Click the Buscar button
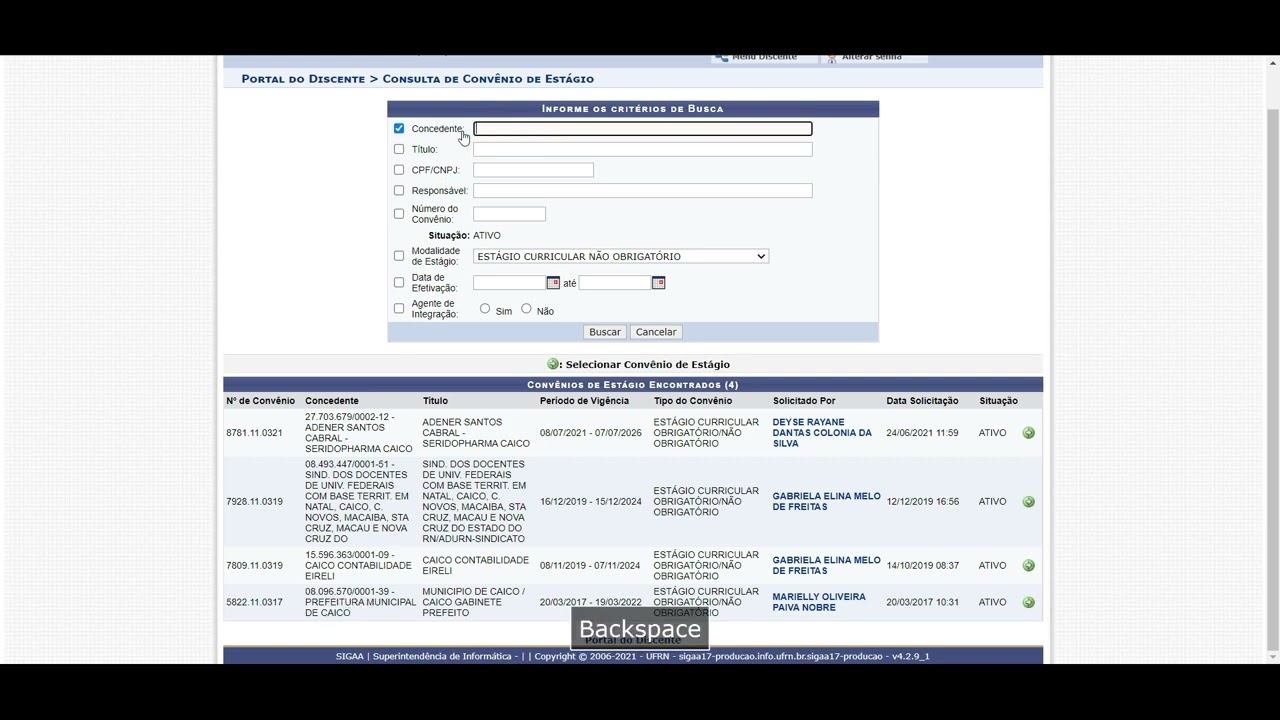 pyautogui.click(x=605, y=332)
